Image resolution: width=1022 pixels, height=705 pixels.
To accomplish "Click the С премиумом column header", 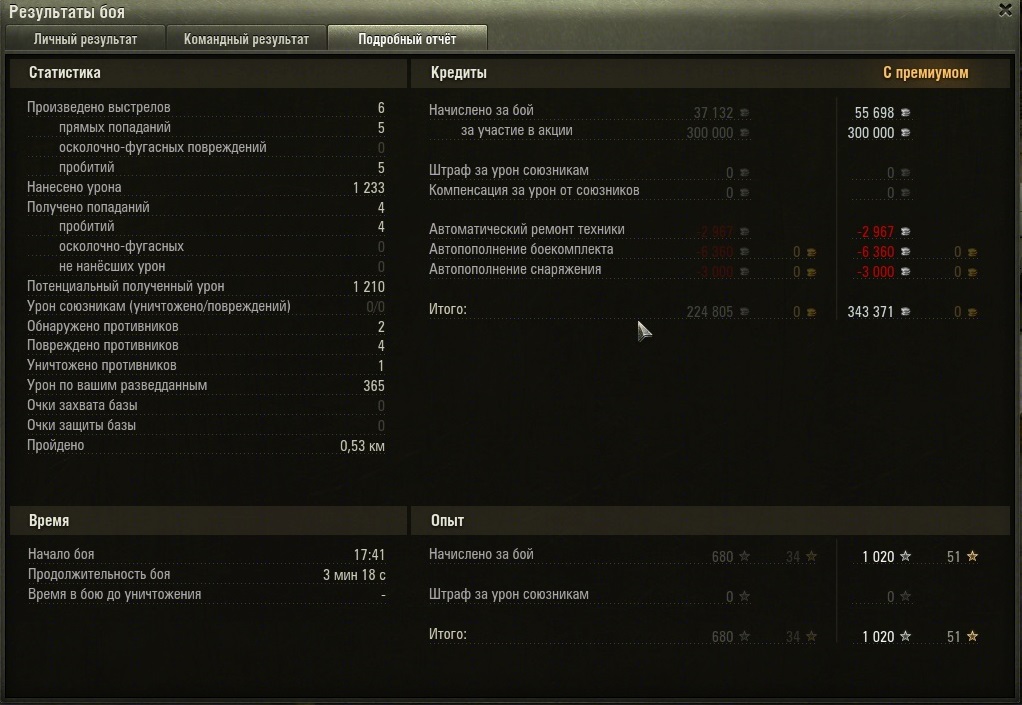I will pos(926,72).
